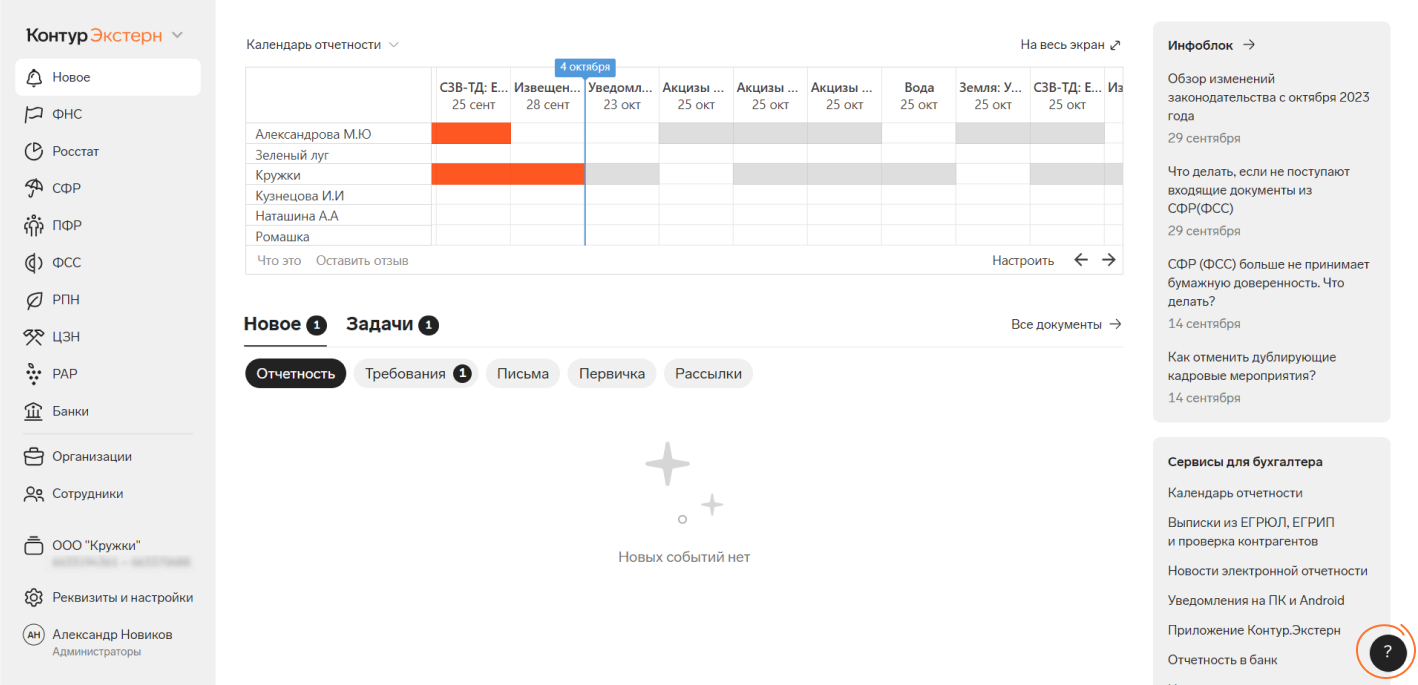
Task: Click the people icon for ПФР
Action: click(35, 225)
